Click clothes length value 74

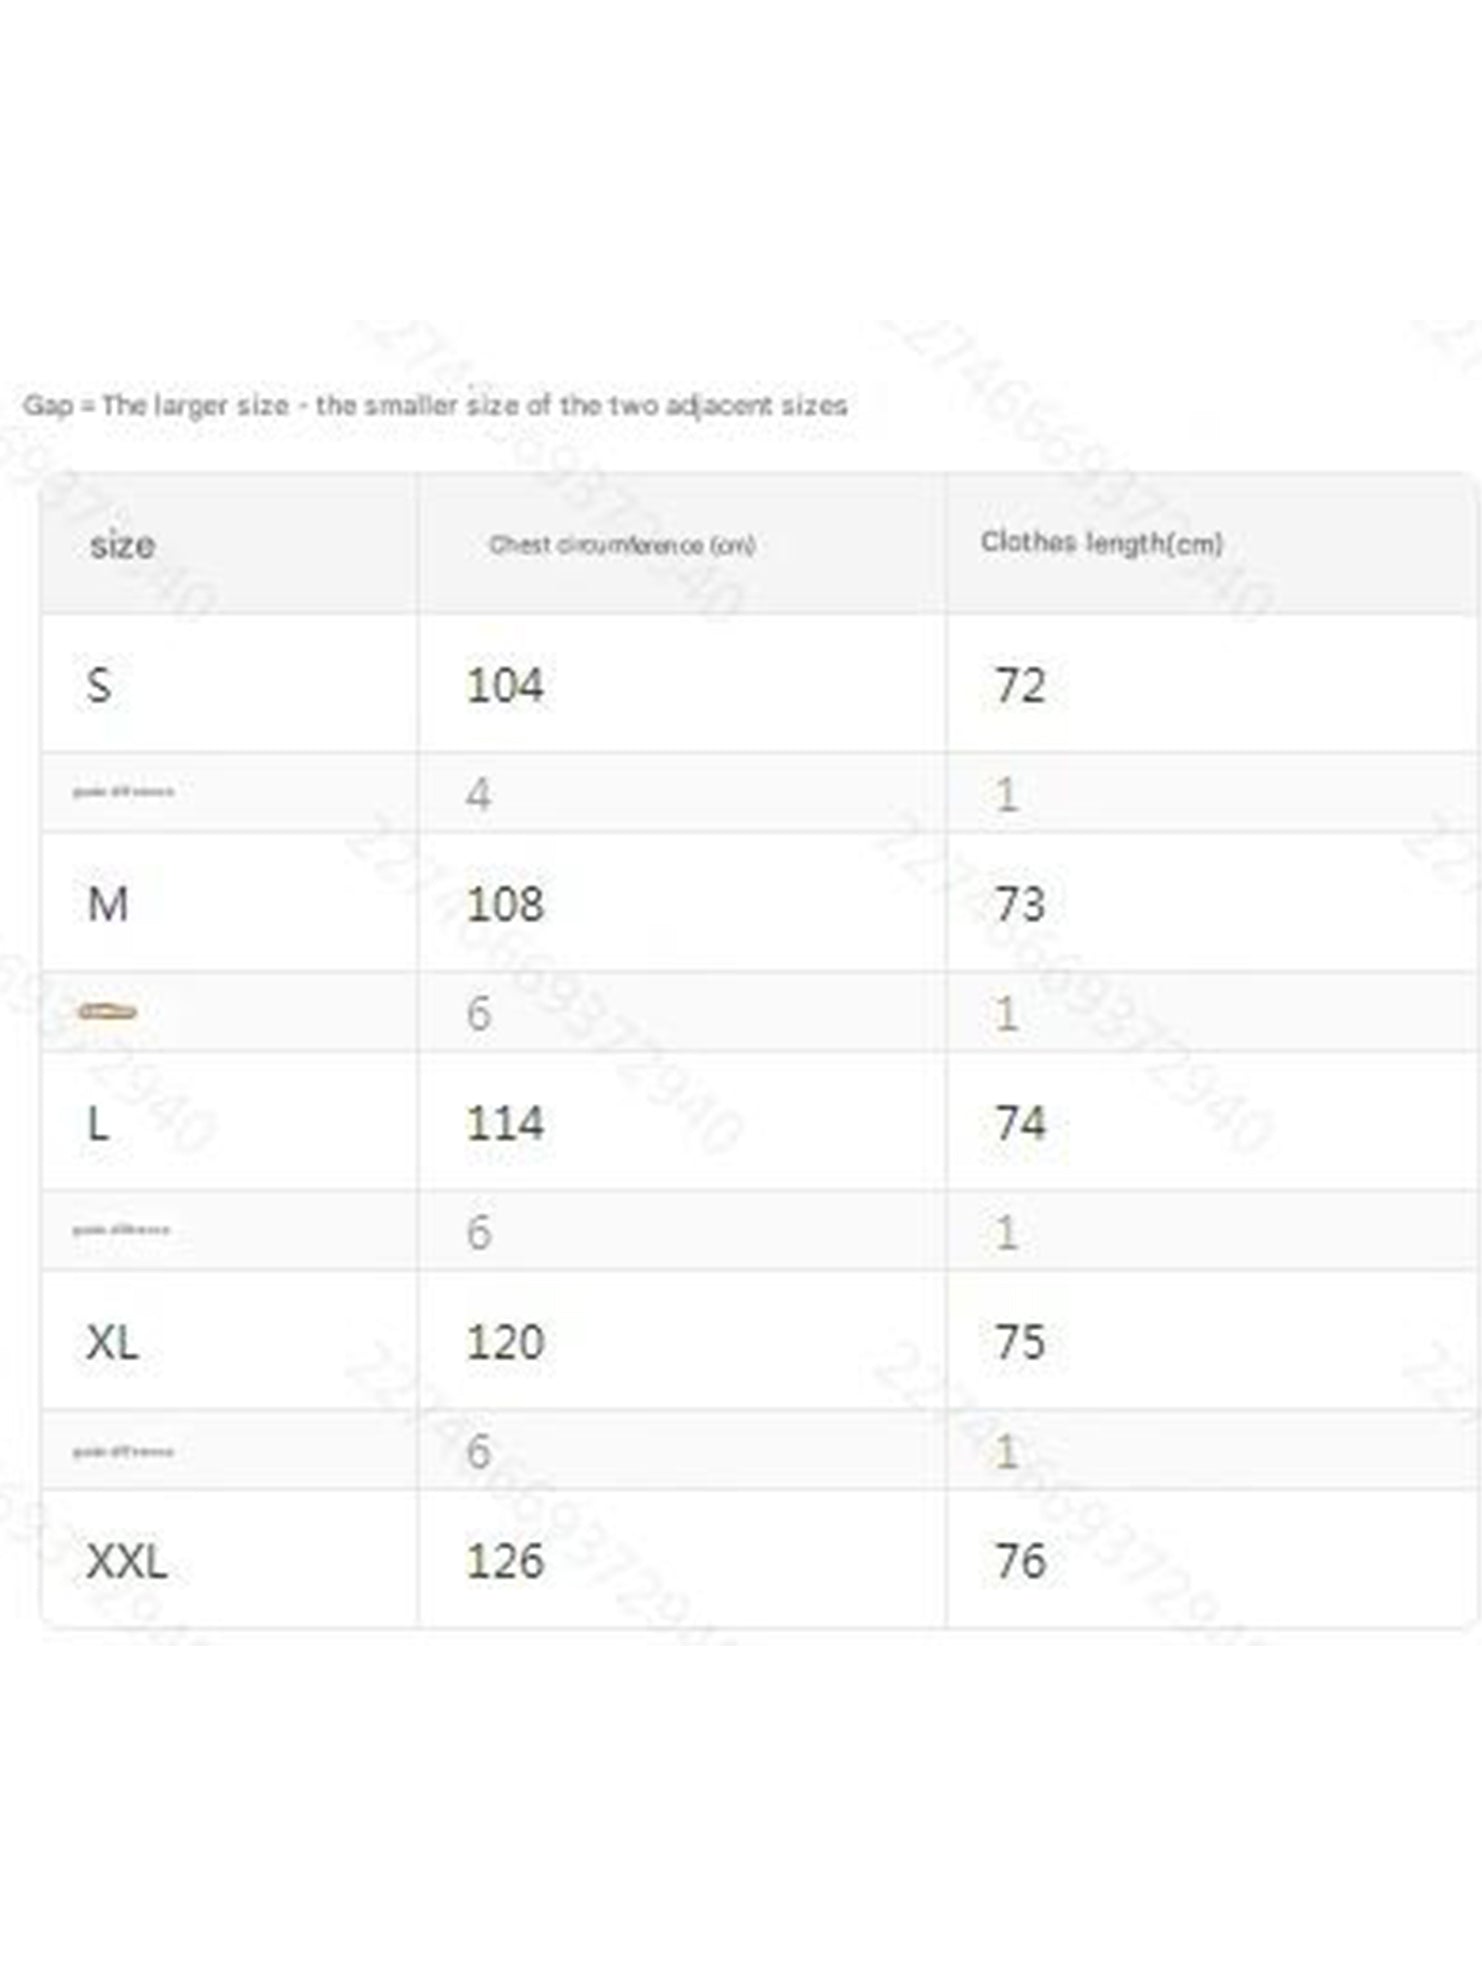(1020, 1123)
